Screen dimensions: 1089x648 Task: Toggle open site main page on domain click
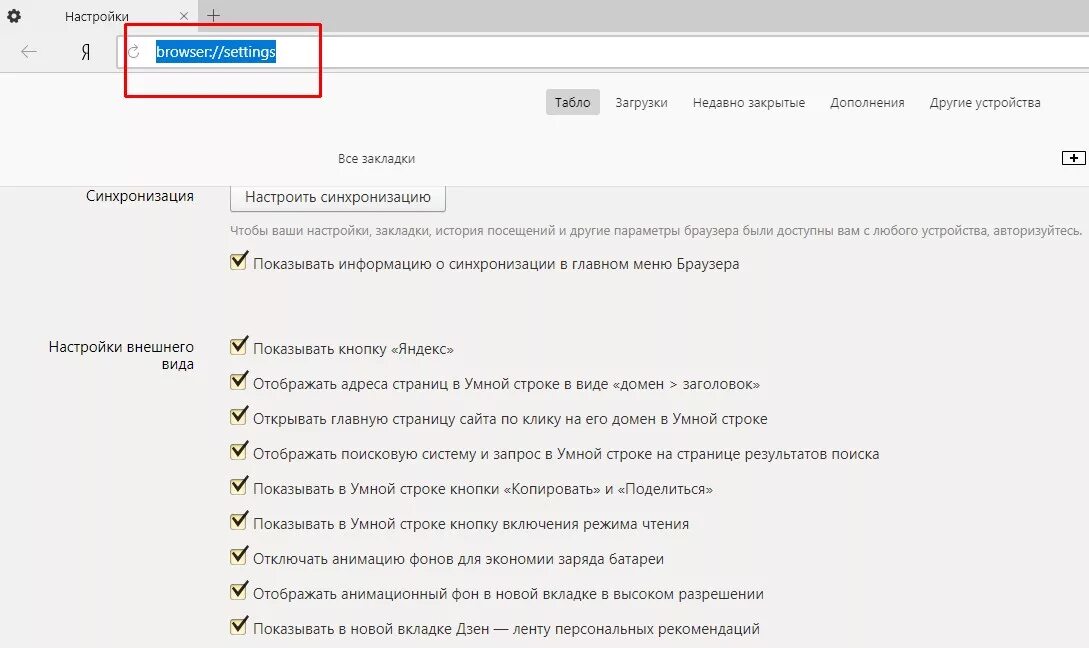click(x=238, y=416)
